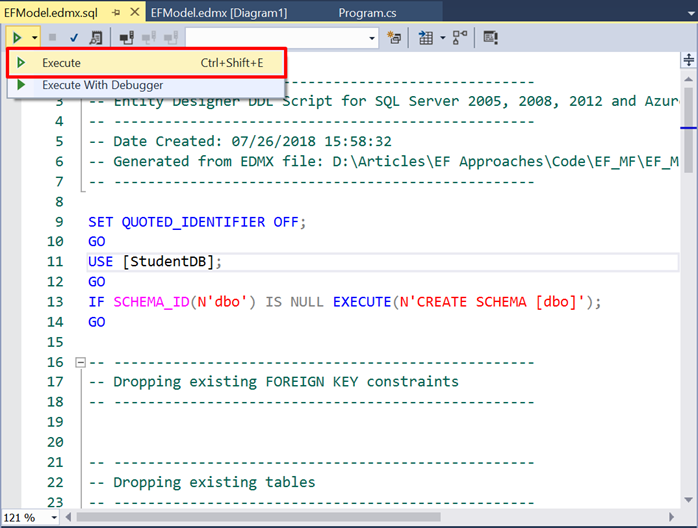
Task: Click the text SET QUOTED_IDENTIFIER OFF;
Action: pyautogui.click(x=197, y=222)
